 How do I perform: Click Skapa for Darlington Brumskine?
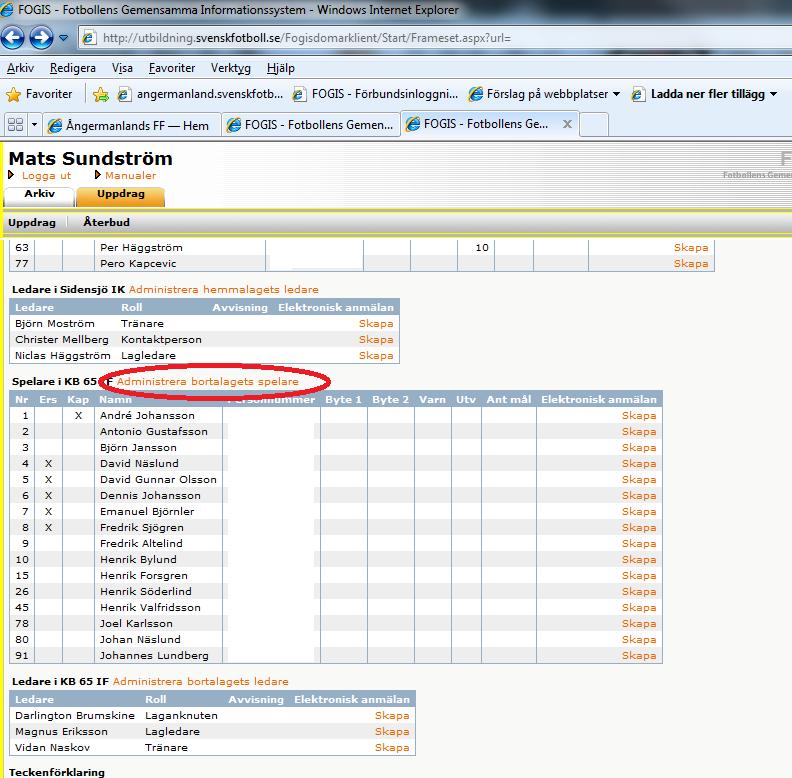tap(392, 715)
